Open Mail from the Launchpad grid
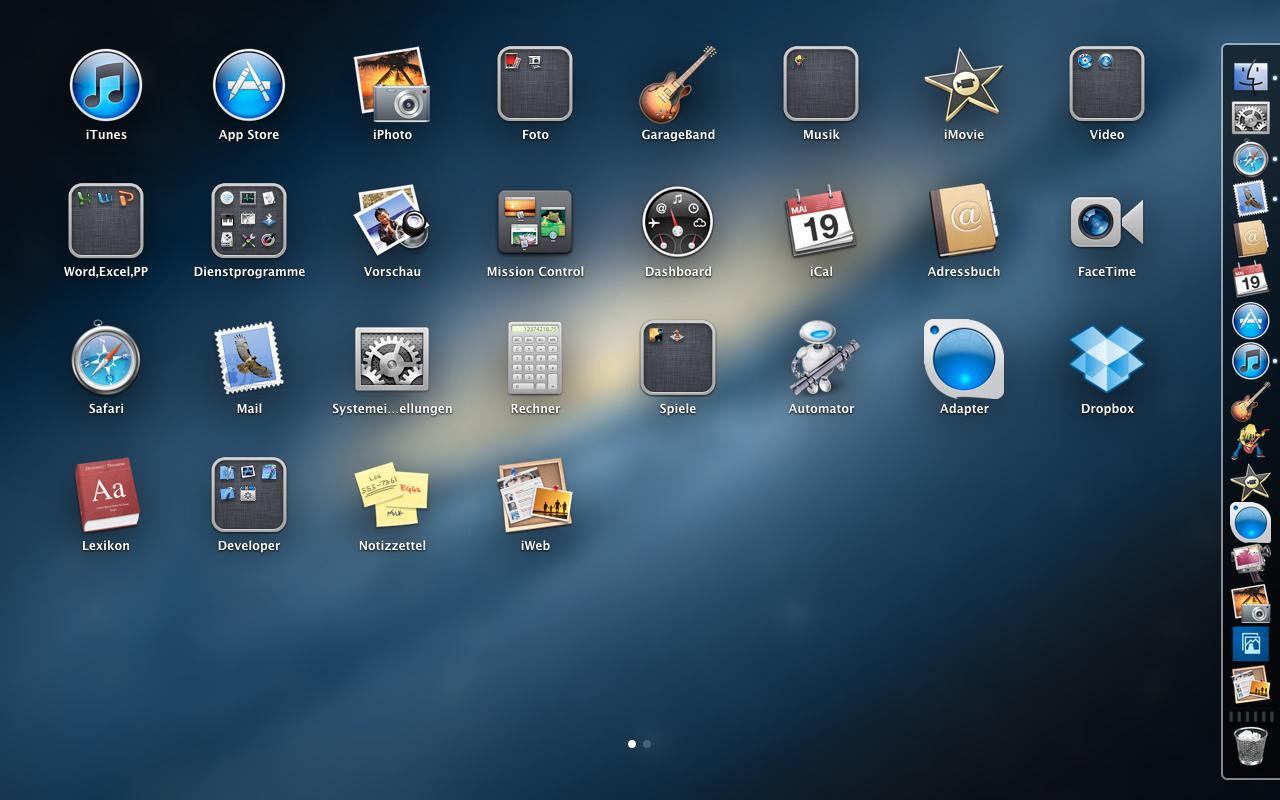Image resolution: width=1280 pixels, height=800 pixels. coord(249,358)
